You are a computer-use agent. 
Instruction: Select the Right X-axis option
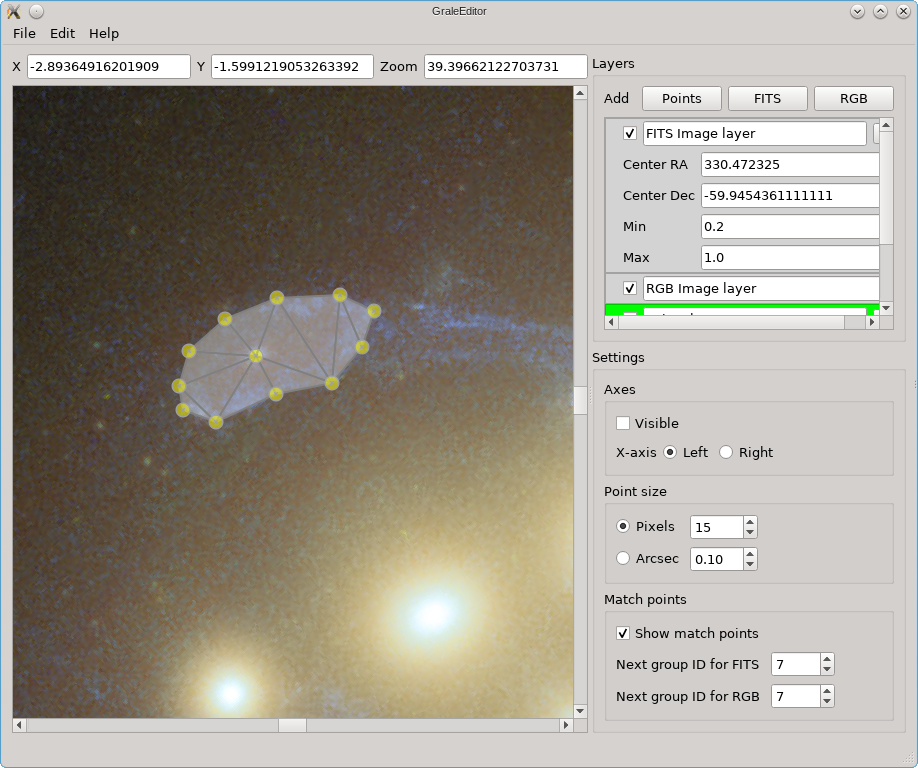726,452
